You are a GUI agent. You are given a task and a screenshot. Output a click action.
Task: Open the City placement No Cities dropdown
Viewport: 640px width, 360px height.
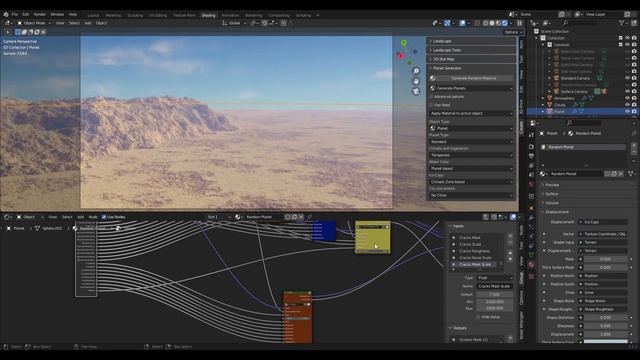pyautogui.click(x=471, y=196)
